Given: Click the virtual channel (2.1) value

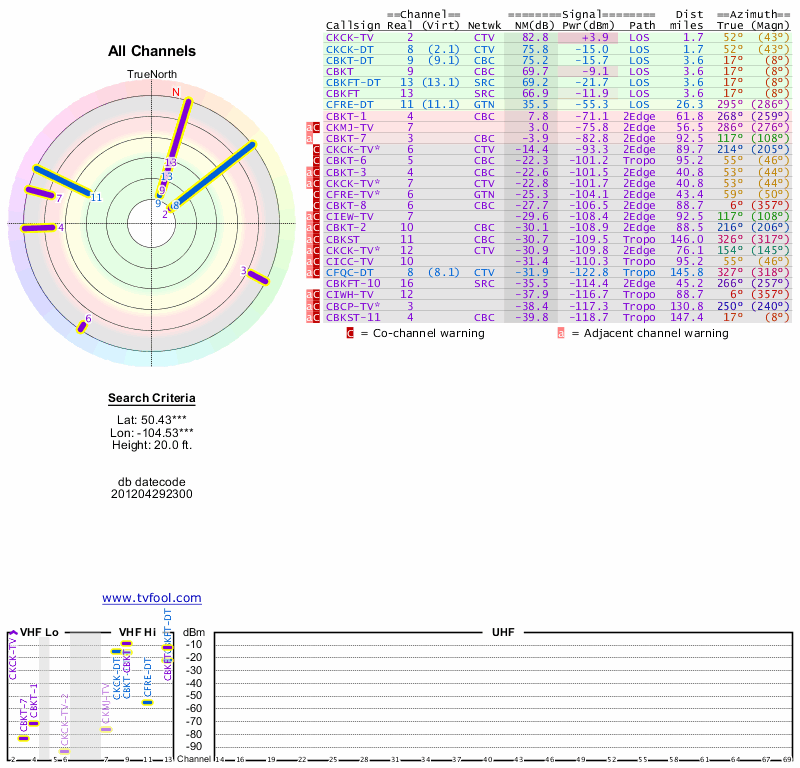Looking at the screenshot, I should click(x=443, y=49).
